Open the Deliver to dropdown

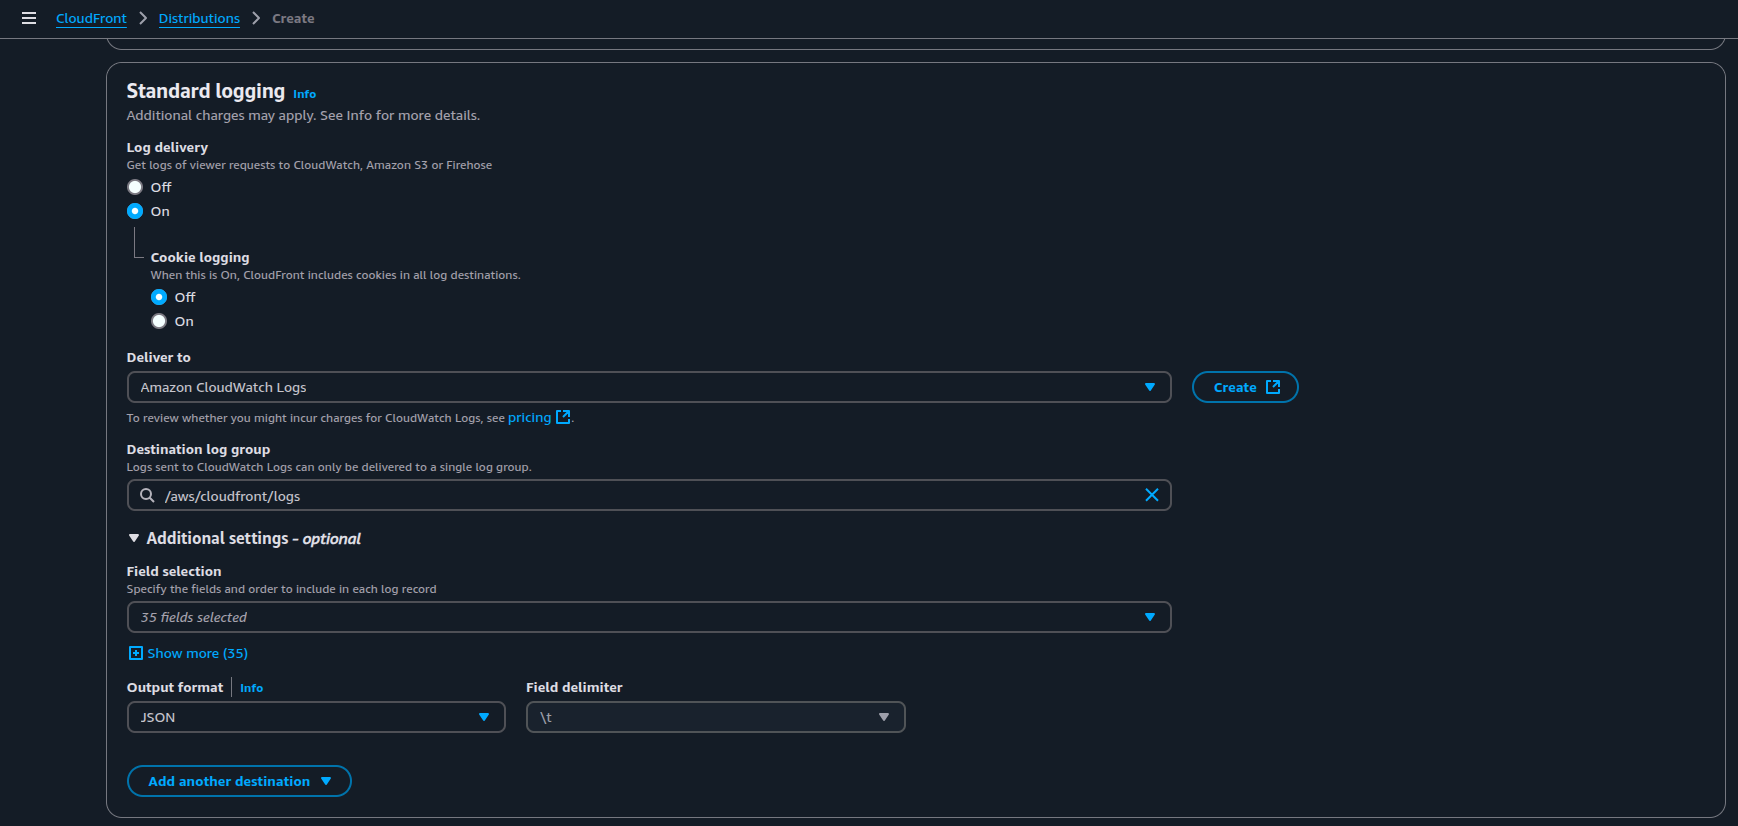[649, 387]
